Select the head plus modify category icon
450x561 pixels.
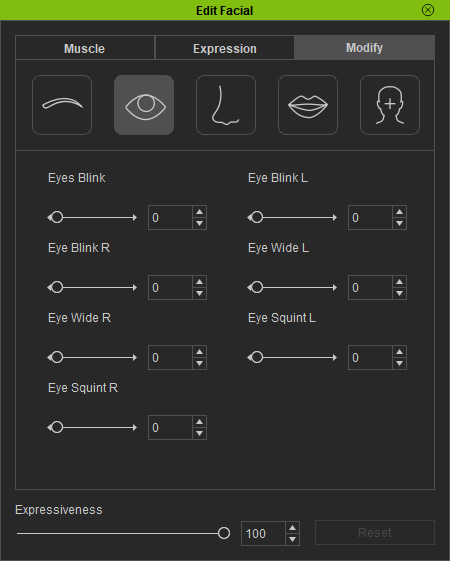[x=390, y=105]
